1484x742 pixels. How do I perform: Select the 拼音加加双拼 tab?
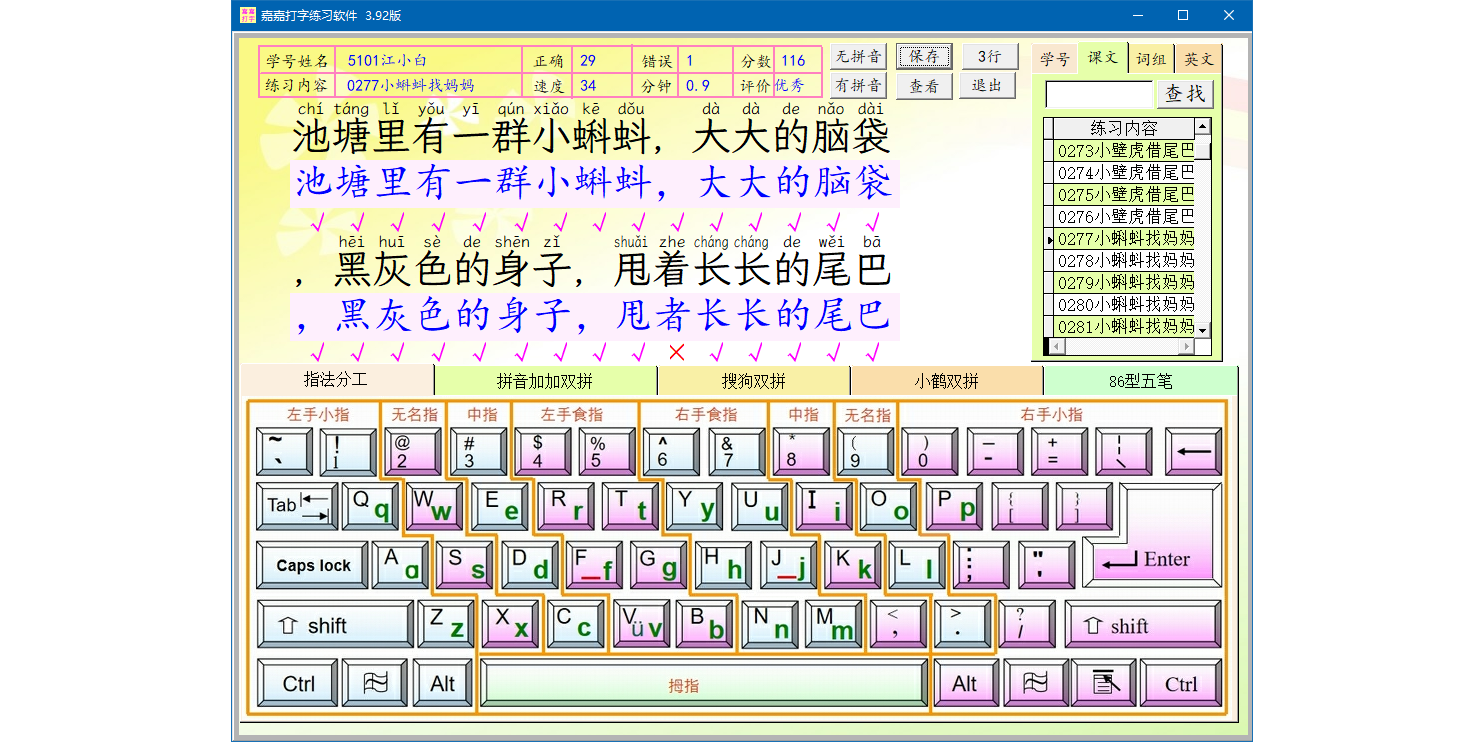tap(545, 381)
